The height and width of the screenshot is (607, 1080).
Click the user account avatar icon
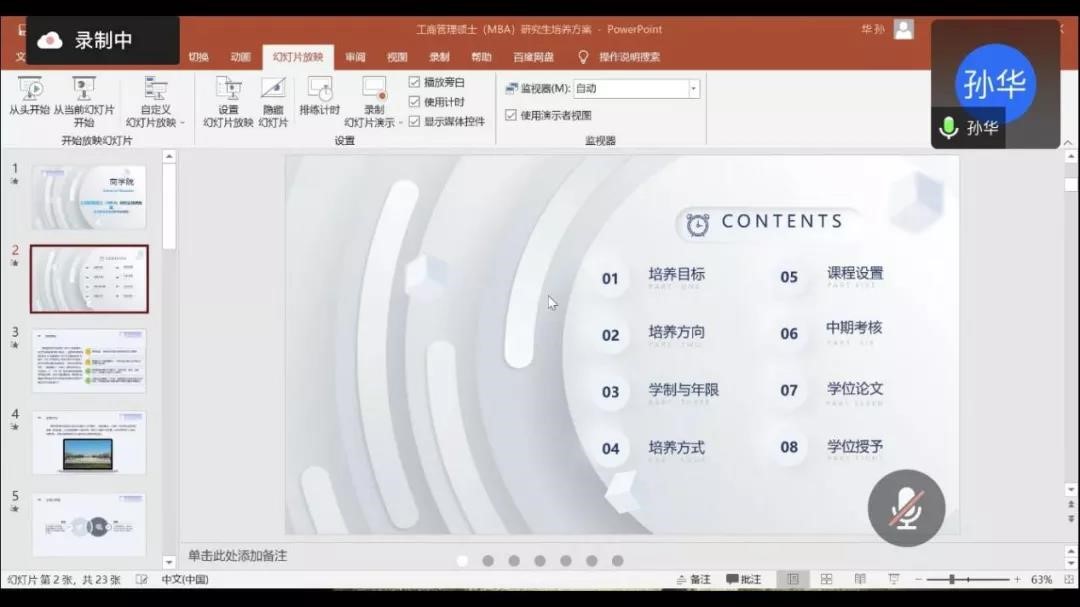coord(904,29)
